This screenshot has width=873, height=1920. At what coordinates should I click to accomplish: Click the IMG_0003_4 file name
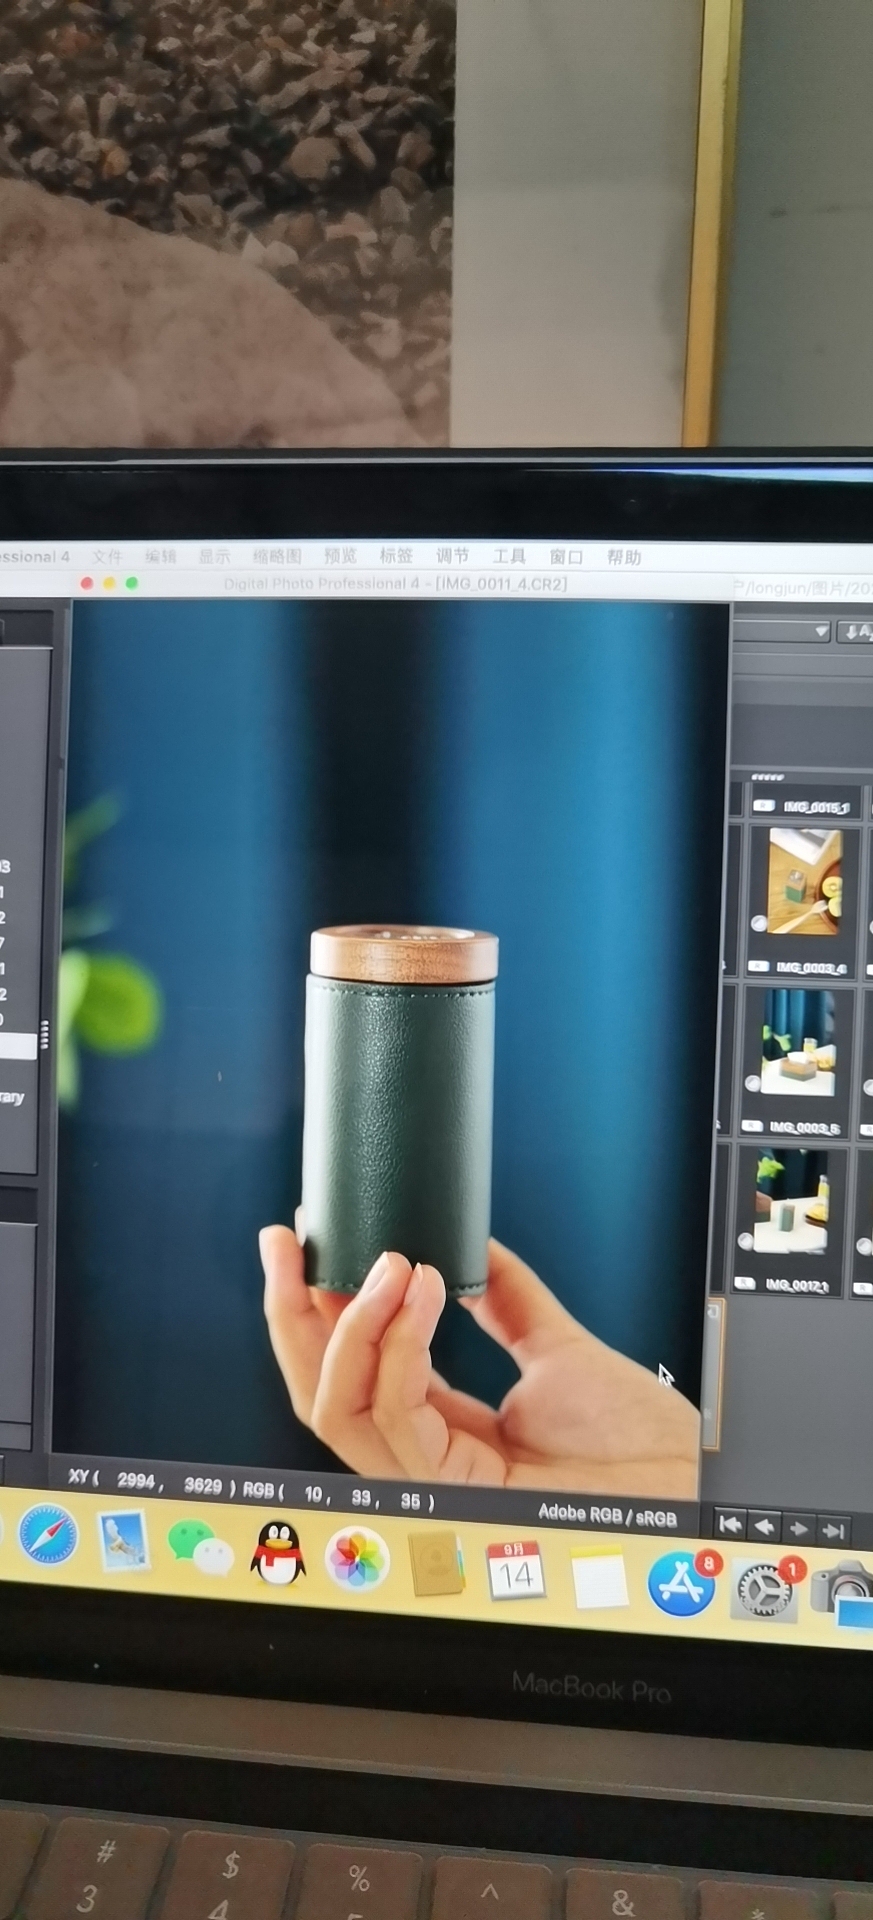point(811,967)
